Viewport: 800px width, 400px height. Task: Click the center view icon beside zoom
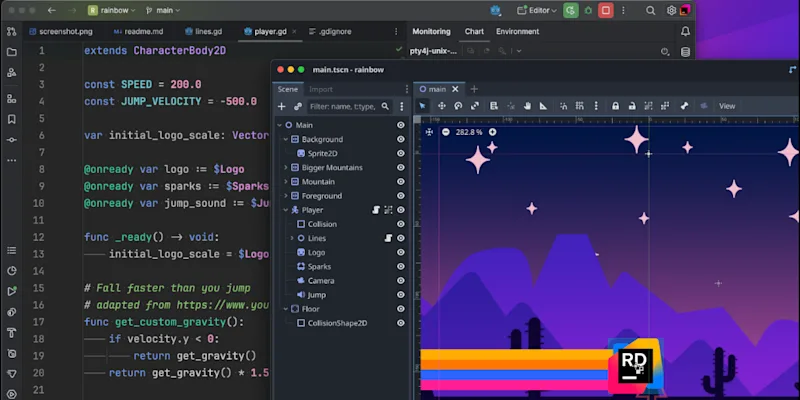tap(430, 132)
